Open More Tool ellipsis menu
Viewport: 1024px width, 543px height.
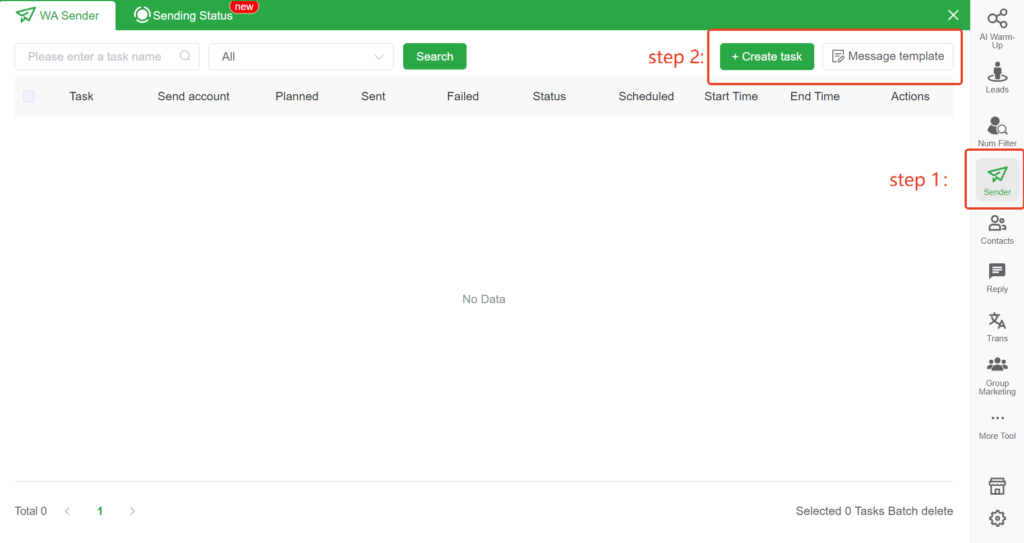(x=997, y=427)
